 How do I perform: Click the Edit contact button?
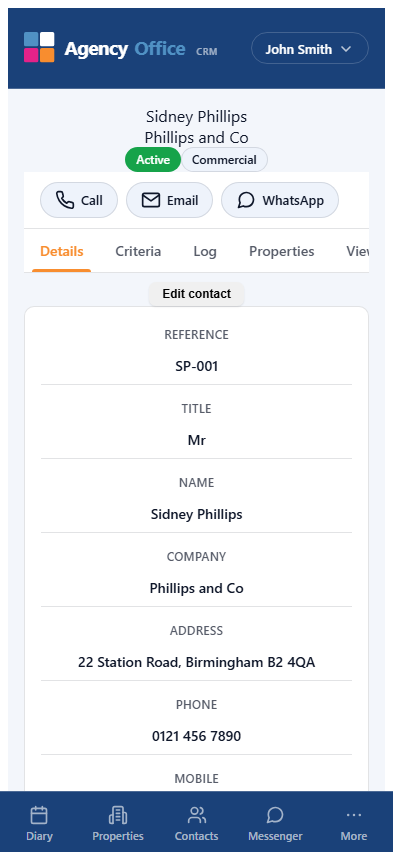pos(196,294)
